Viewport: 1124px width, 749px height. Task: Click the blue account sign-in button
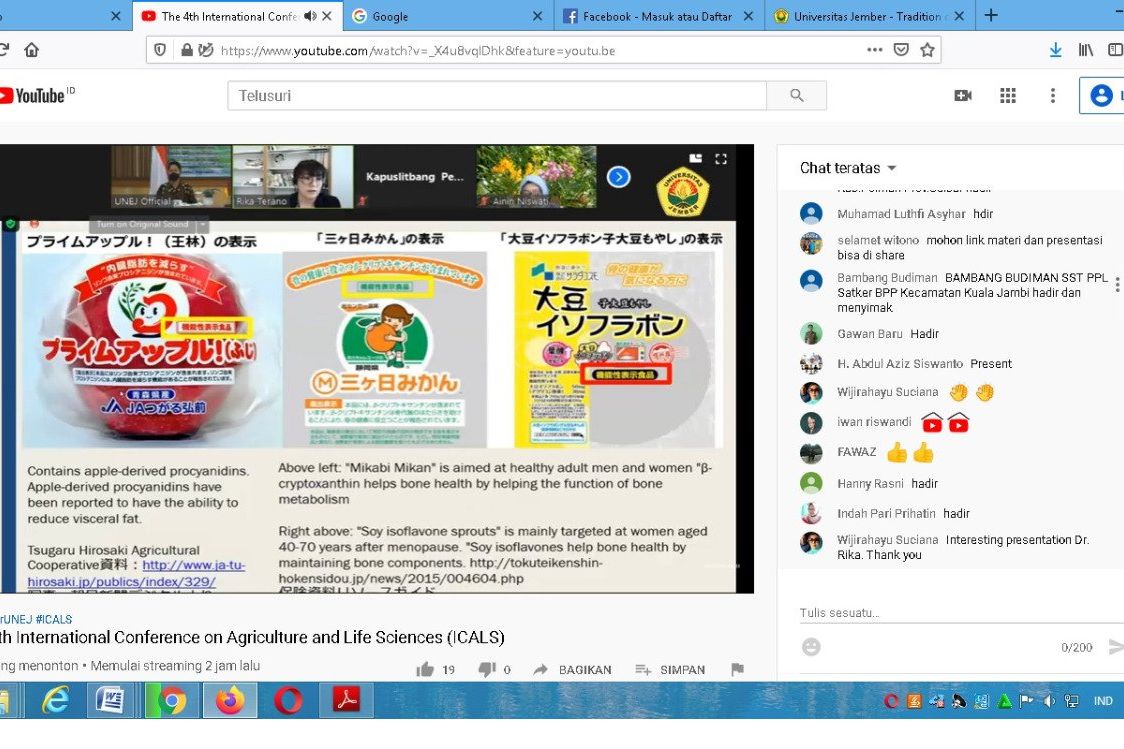click(x=1102, y=95)
